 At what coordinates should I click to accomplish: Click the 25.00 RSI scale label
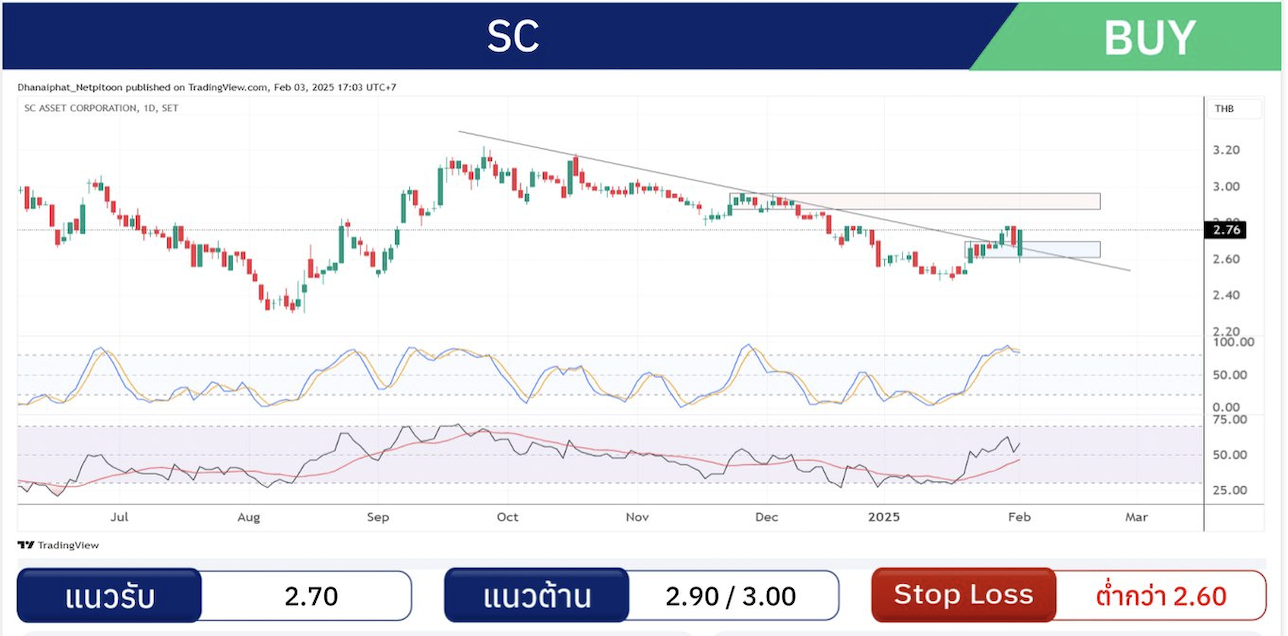(x=1229, y=491)
